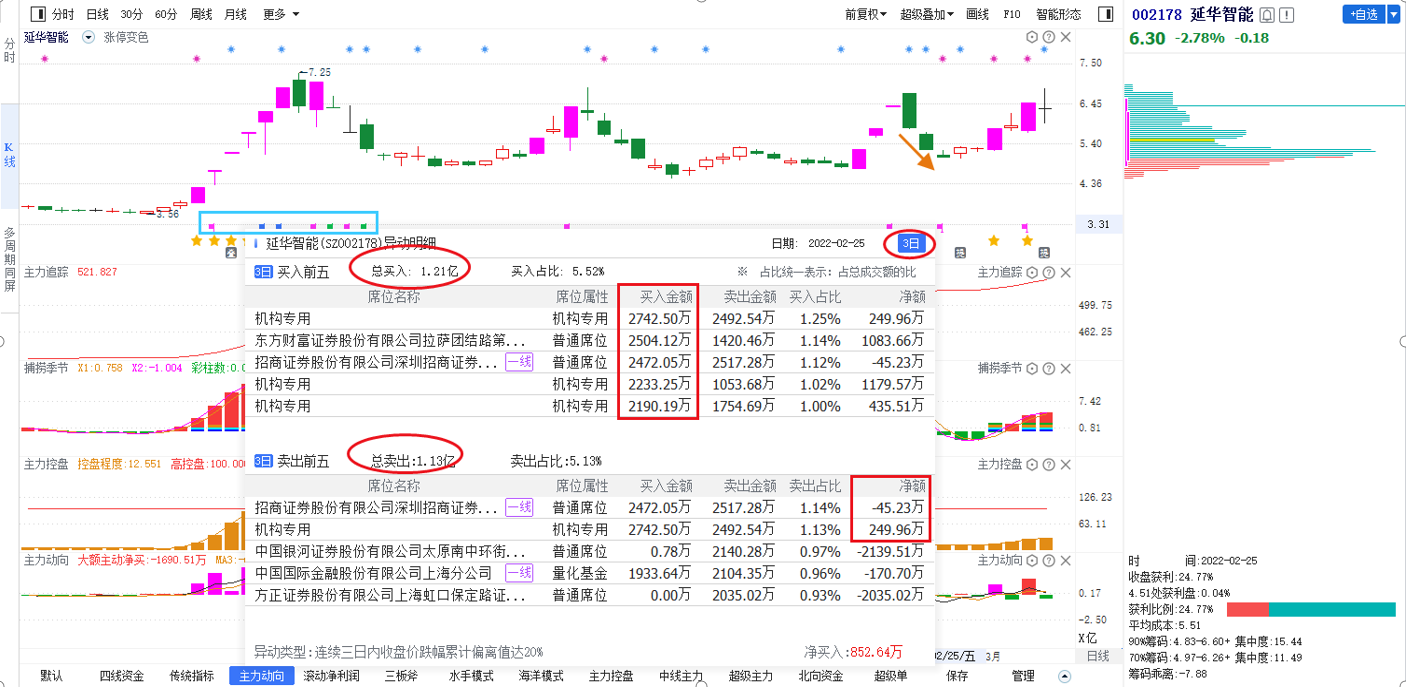Close the 主力控盘 indicator panel
Screen dimensions: 1406x687
[1065, 464]
